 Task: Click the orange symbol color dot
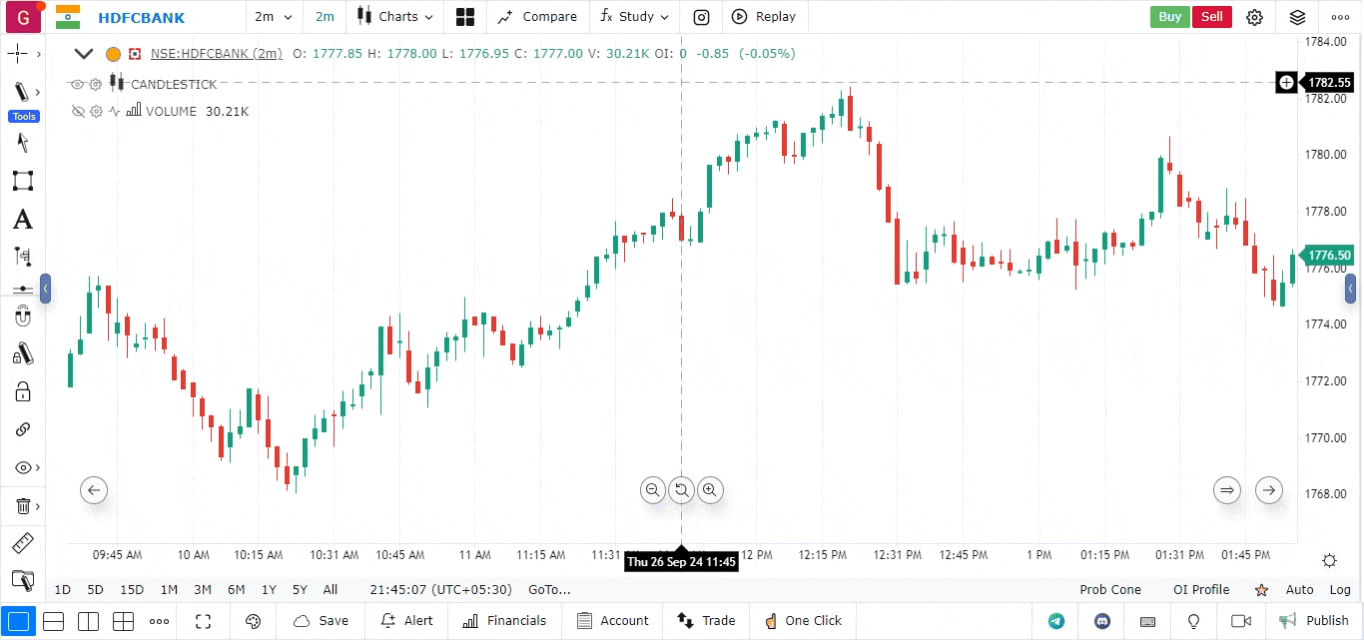coord(113,54)
